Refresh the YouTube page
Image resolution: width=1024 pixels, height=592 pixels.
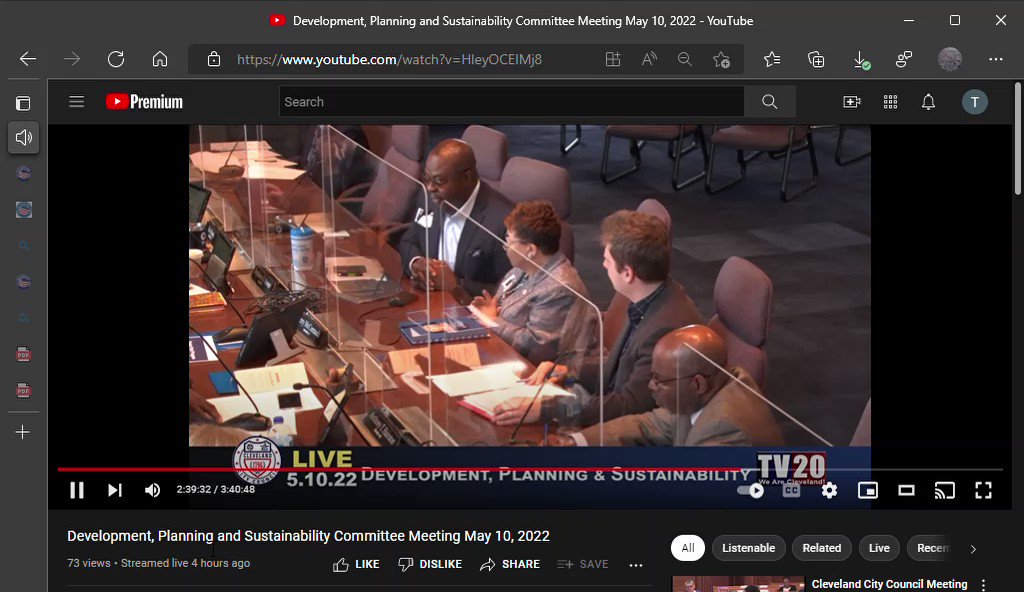click(116, 59)
